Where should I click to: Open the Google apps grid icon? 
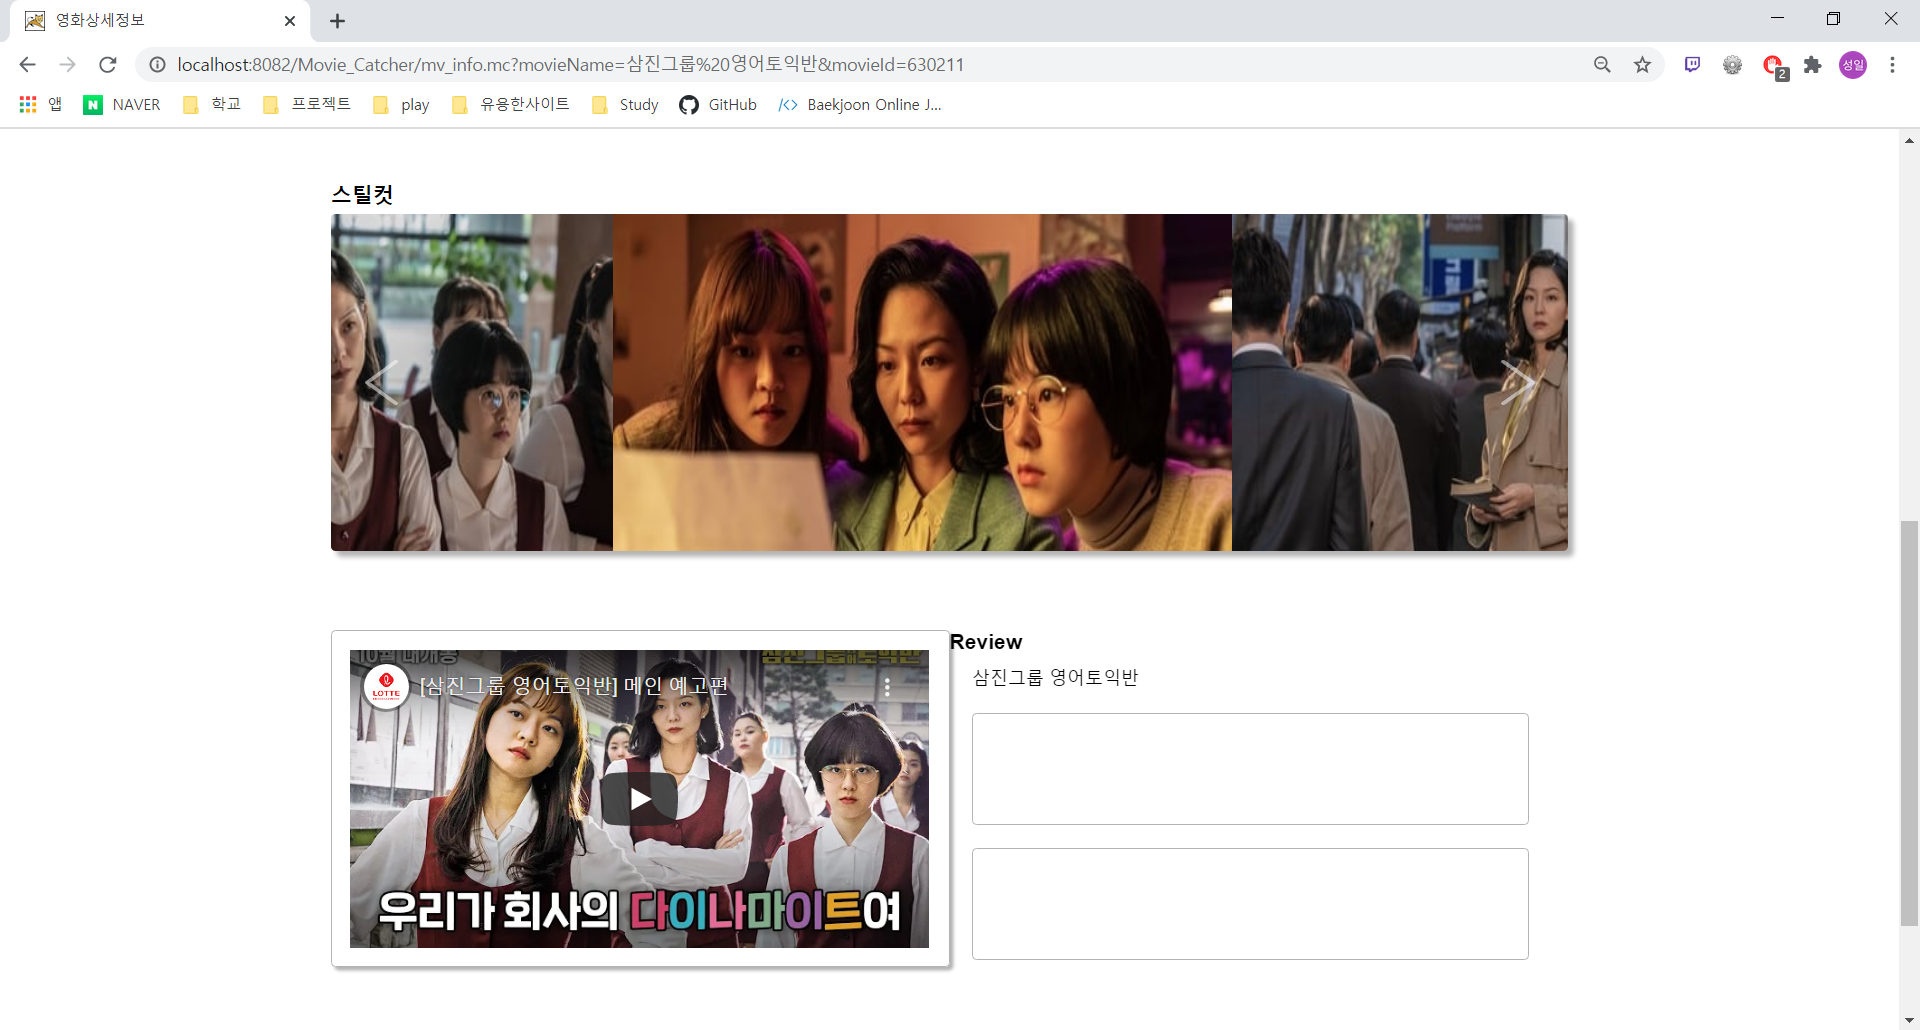click(x=27, y=104)
